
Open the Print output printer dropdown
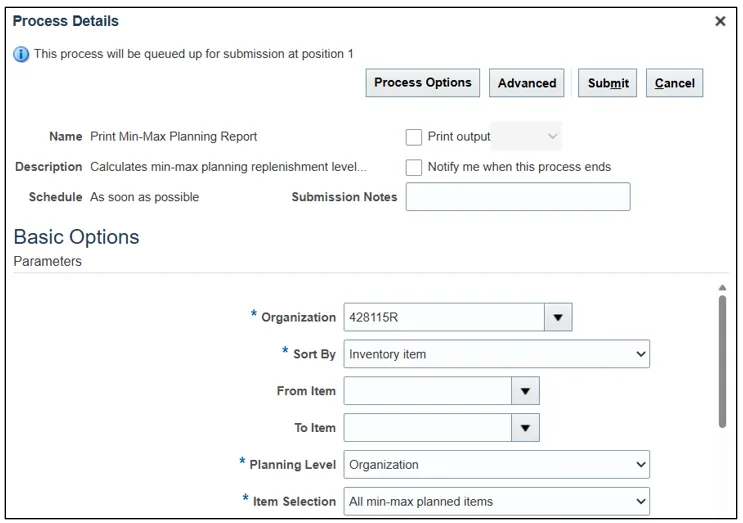click(x=527, y=136)
